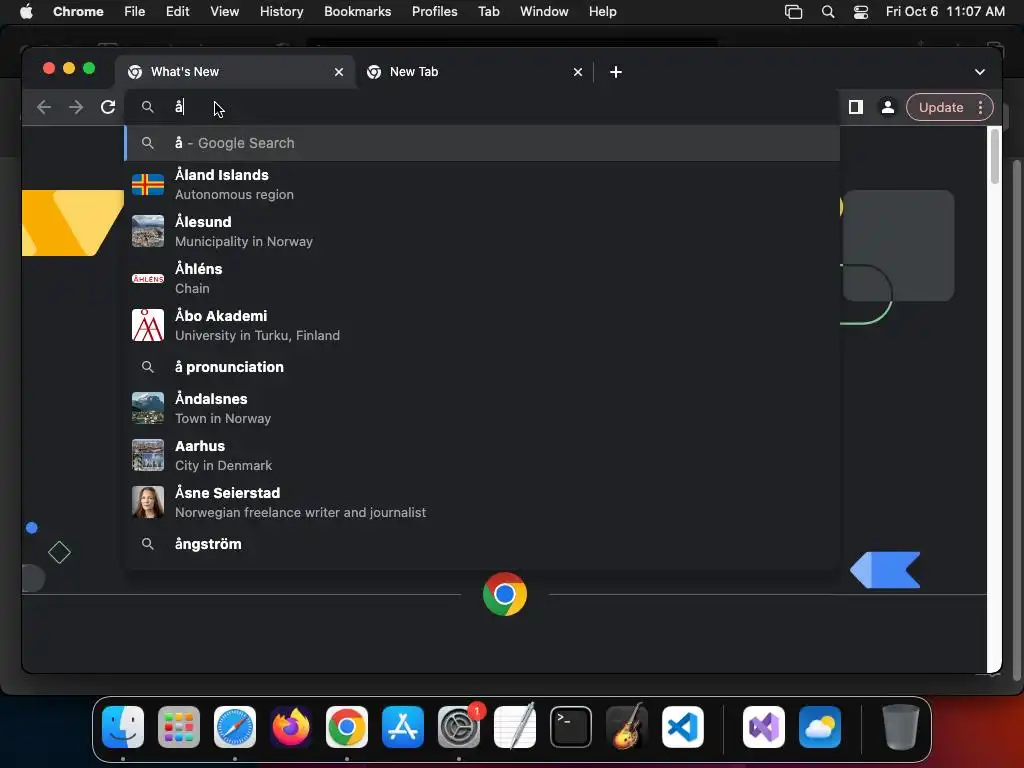Choose the Åbo Akademi suggestion
The image size is (1024, 768).
482,326
